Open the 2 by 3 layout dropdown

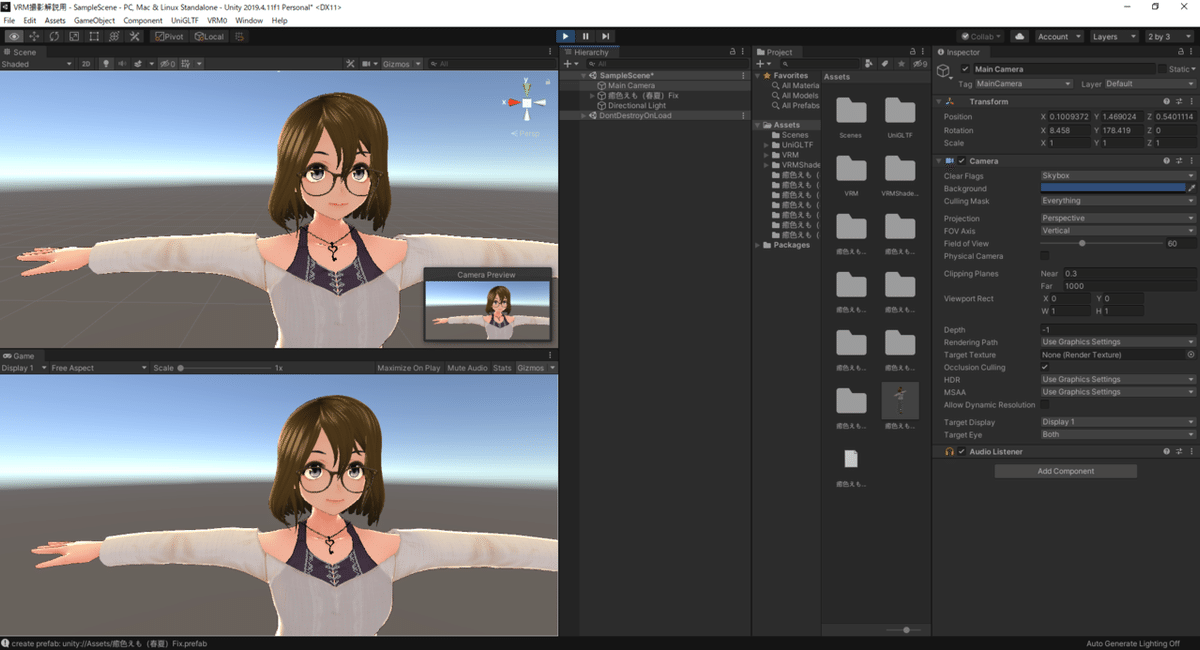(1170, 36)
